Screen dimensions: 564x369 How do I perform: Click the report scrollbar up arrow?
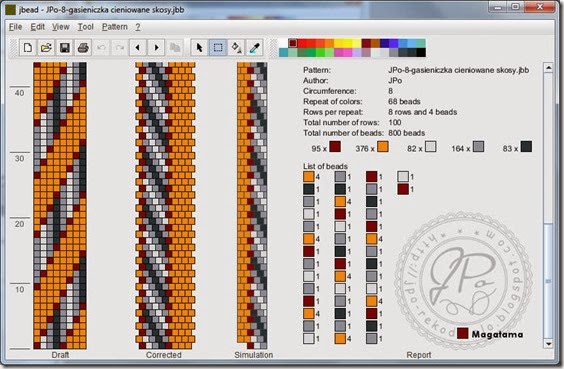(548, 68)
